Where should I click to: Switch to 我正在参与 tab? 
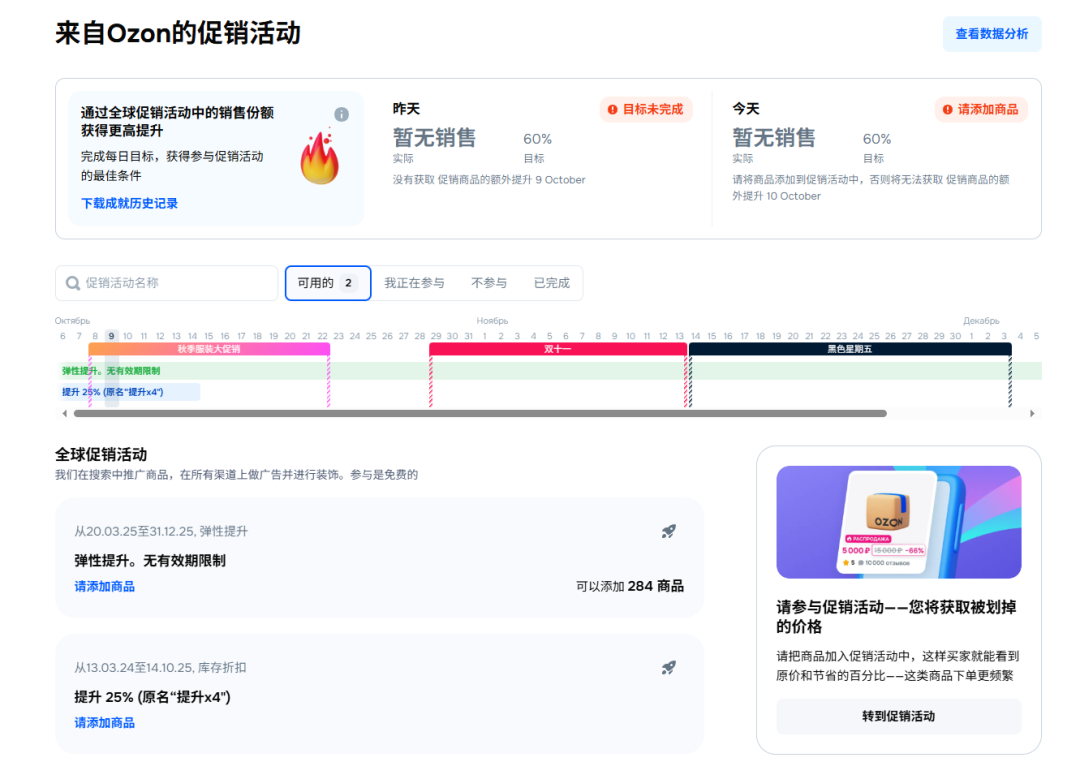(x=414, y=283)
